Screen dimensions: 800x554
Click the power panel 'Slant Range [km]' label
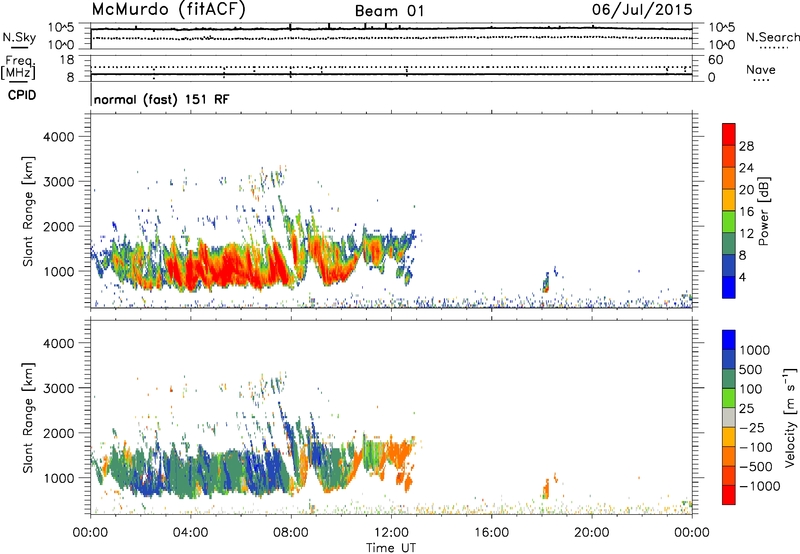click(x=28, y=211)
